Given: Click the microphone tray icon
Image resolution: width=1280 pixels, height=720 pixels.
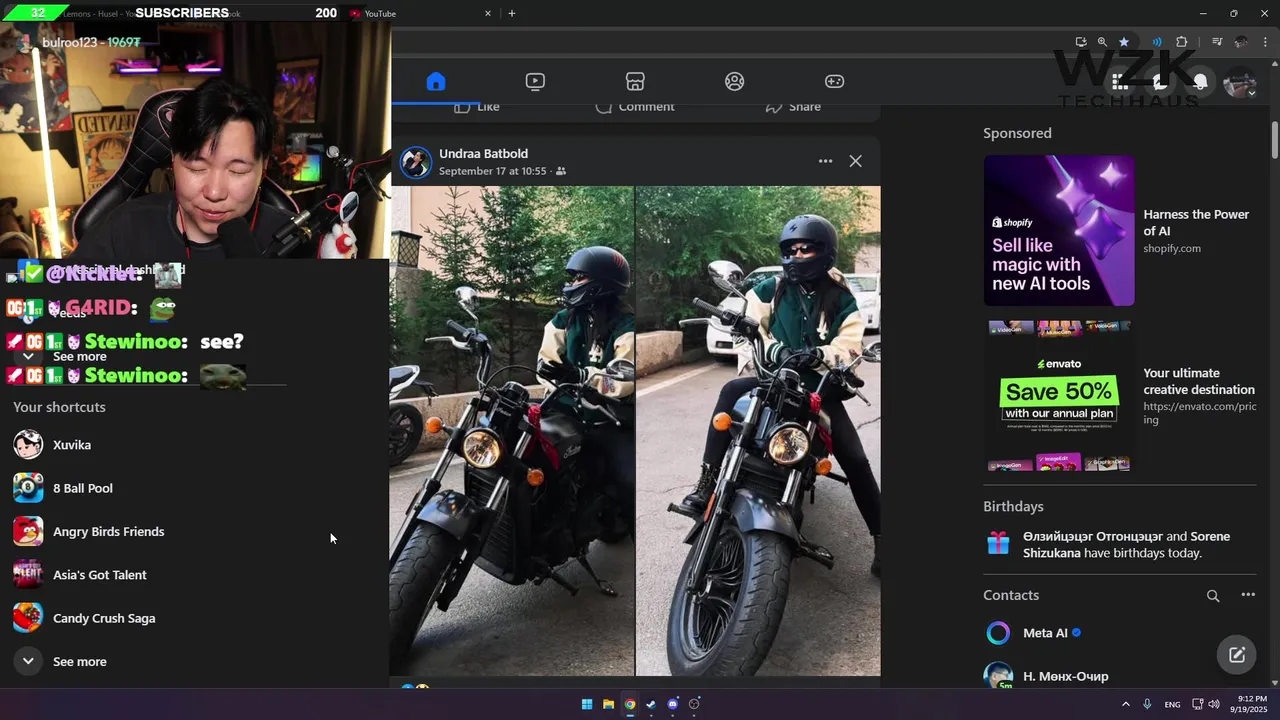Looking at the screenshot, I should (x=1147, y=704).
